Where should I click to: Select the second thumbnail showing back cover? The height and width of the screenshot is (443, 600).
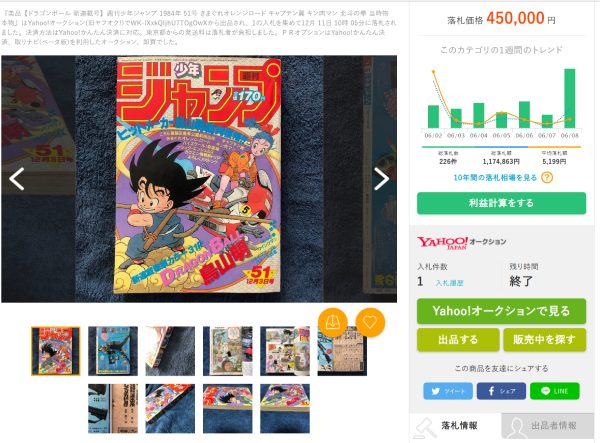click(113, 351)
